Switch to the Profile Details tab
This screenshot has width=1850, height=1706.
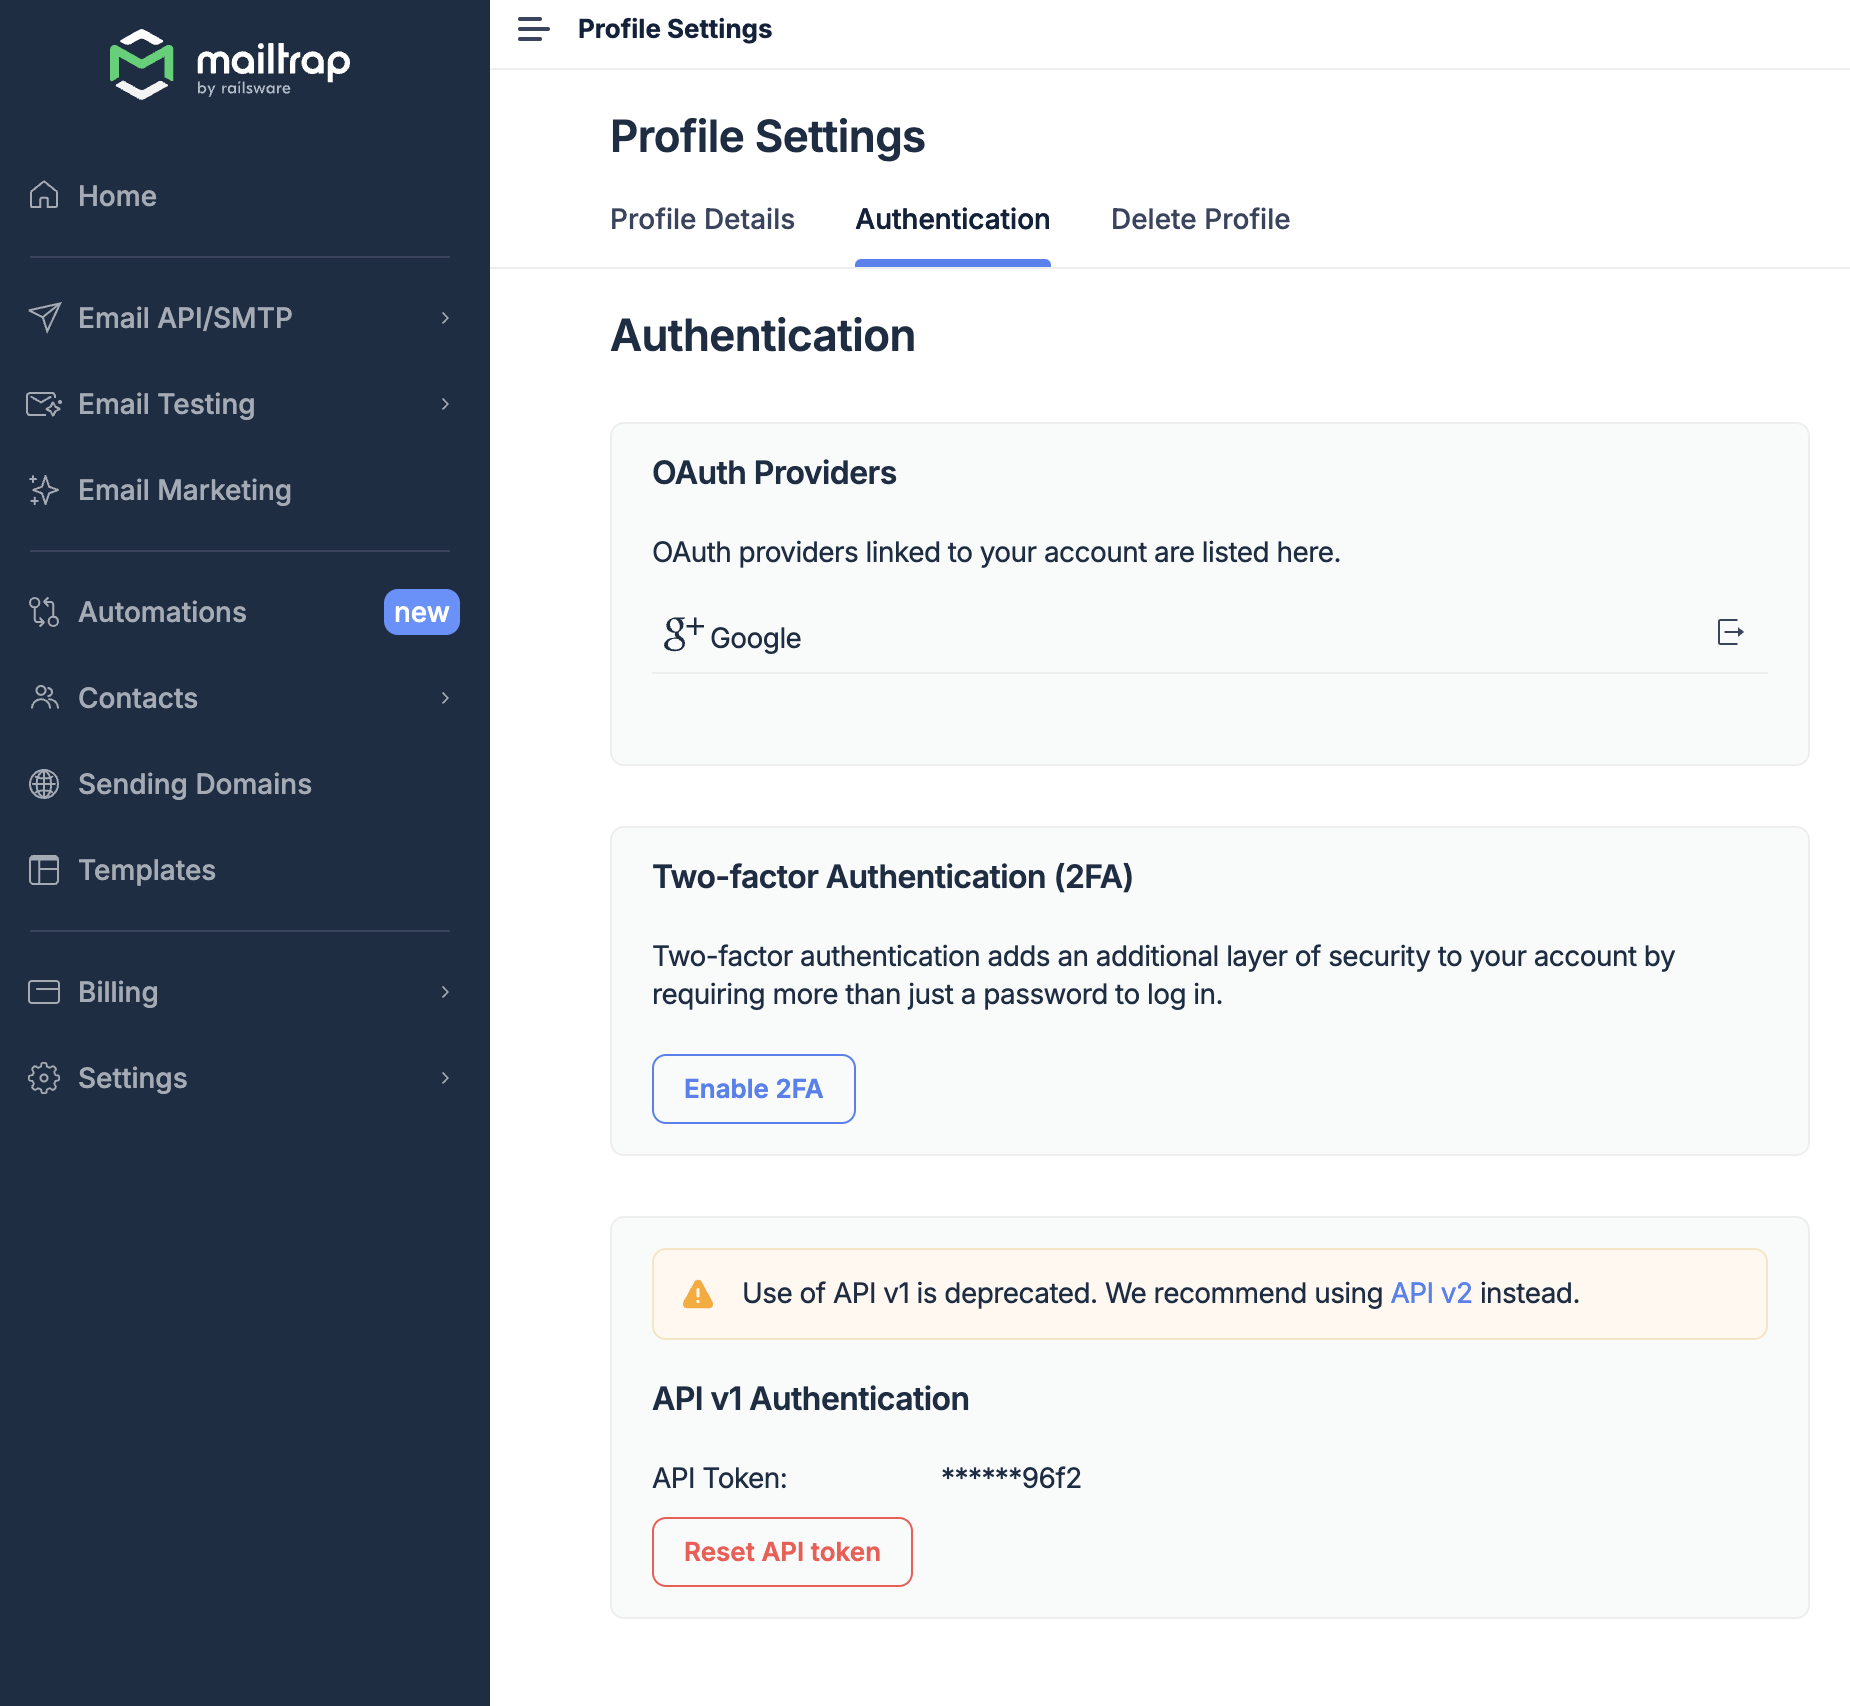pos(702,219)
